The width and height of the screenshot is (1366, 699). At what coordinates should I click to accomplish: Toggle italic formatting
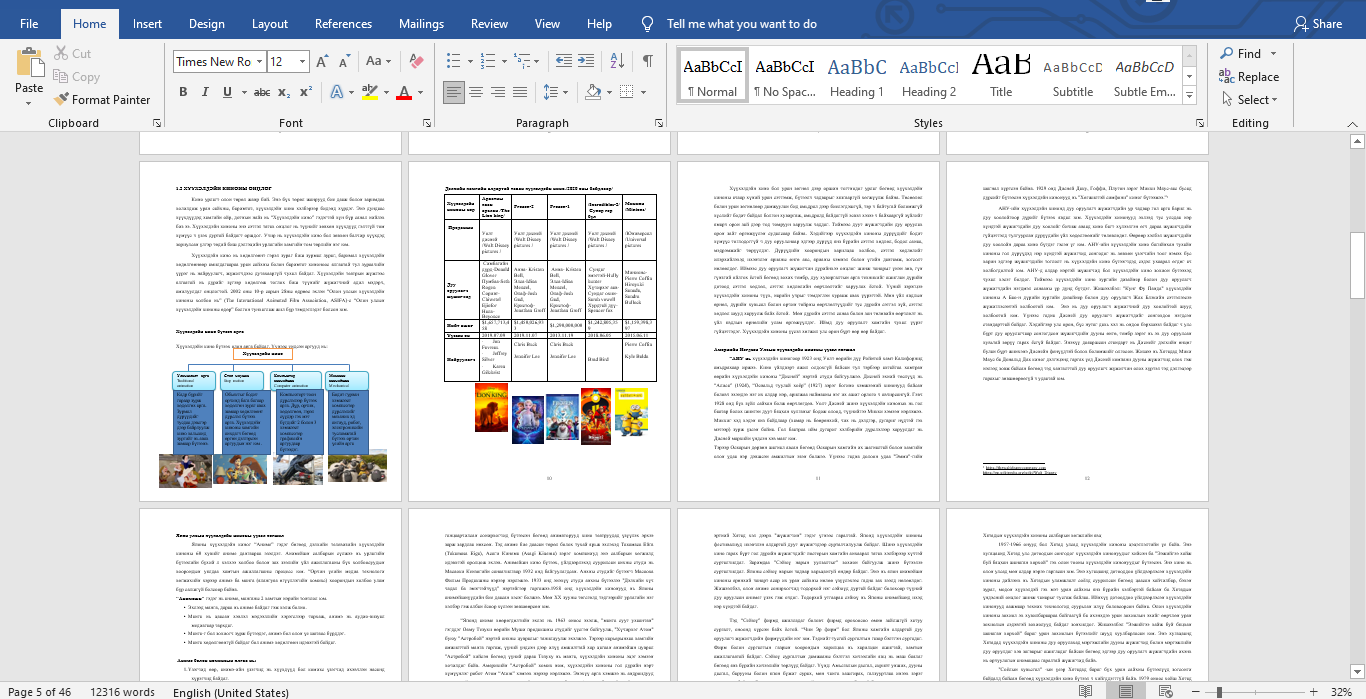(207, 93)
